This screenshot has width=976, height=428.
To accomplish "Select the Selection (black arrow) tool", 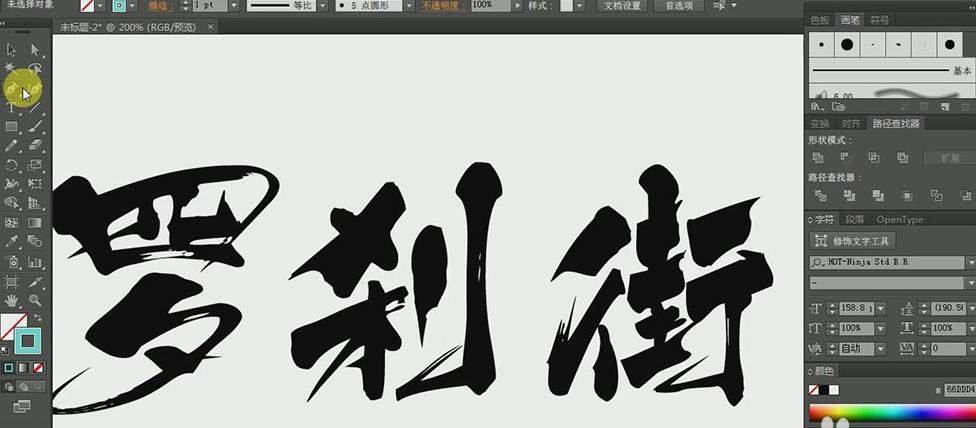I will [12, 50].
